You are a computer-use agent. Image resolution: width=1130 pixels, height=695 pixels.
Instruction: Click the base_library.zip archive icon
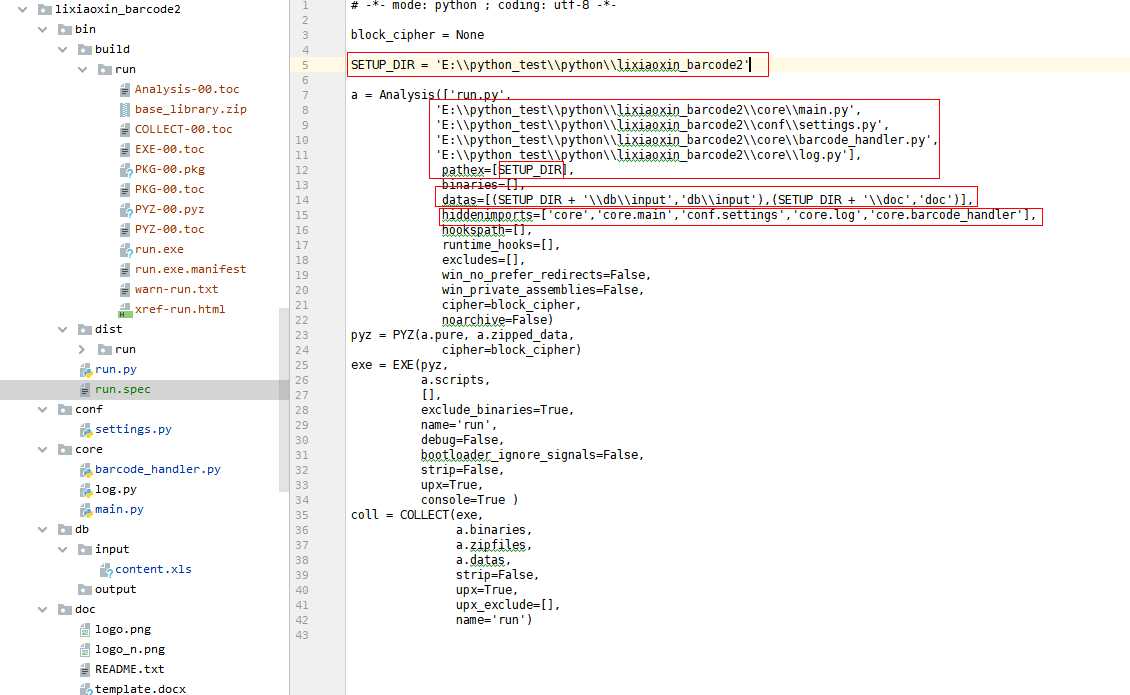coord(125,110)
